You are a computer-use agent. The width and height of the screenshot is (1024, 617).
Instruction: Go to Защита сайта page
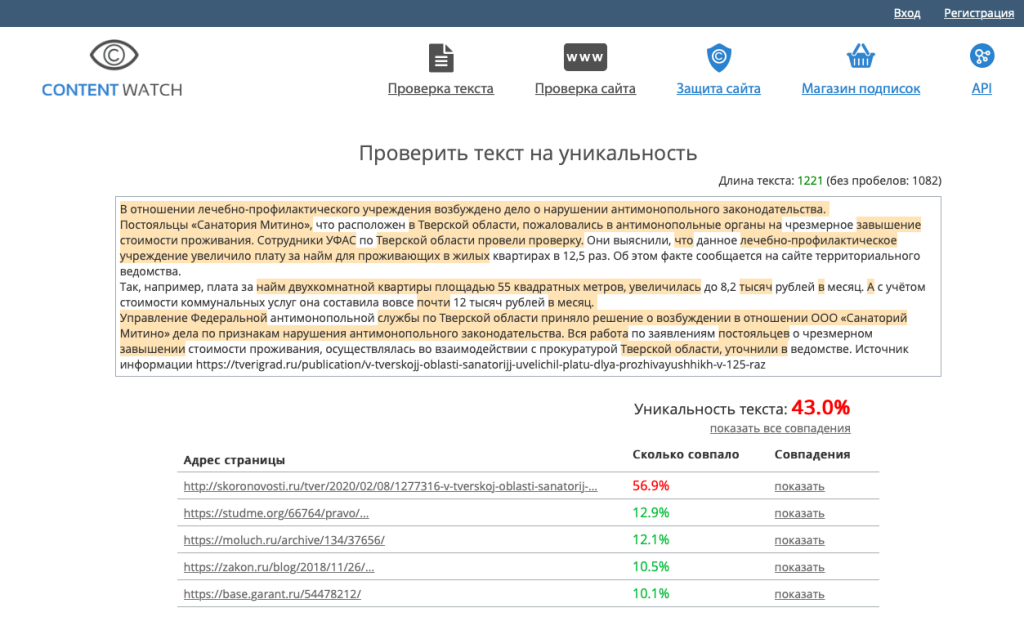coord(718,89)
